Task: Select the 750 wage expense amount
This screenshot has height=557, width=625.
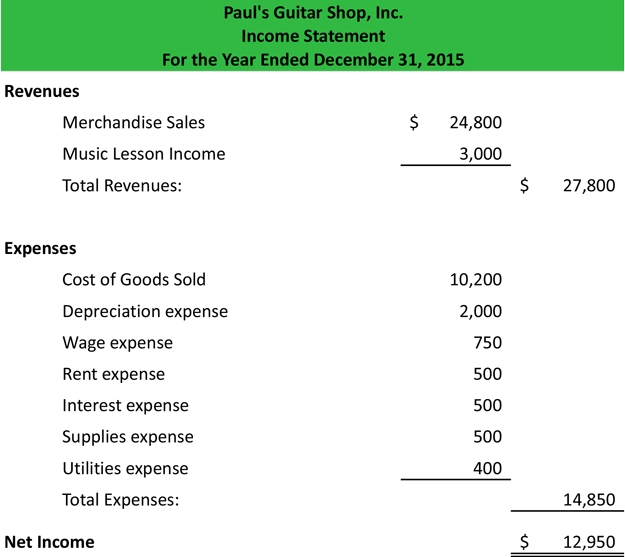Action: (487, 343)
